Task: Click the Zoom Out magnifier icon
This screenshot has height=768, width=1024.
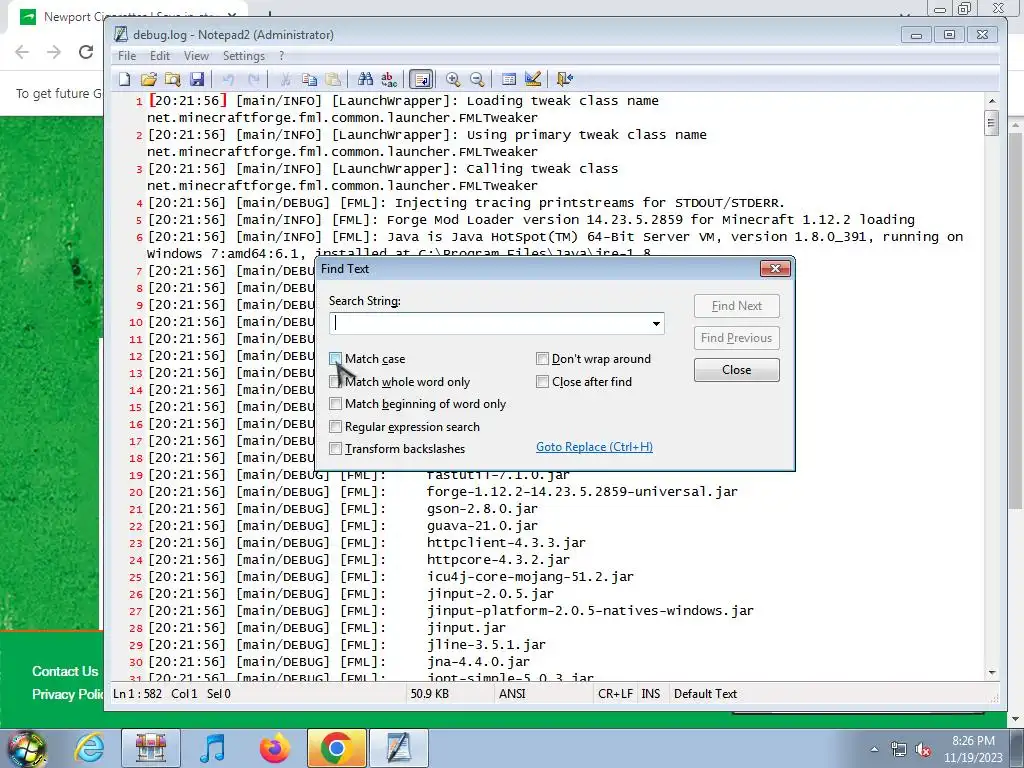Action: (477, 79)
